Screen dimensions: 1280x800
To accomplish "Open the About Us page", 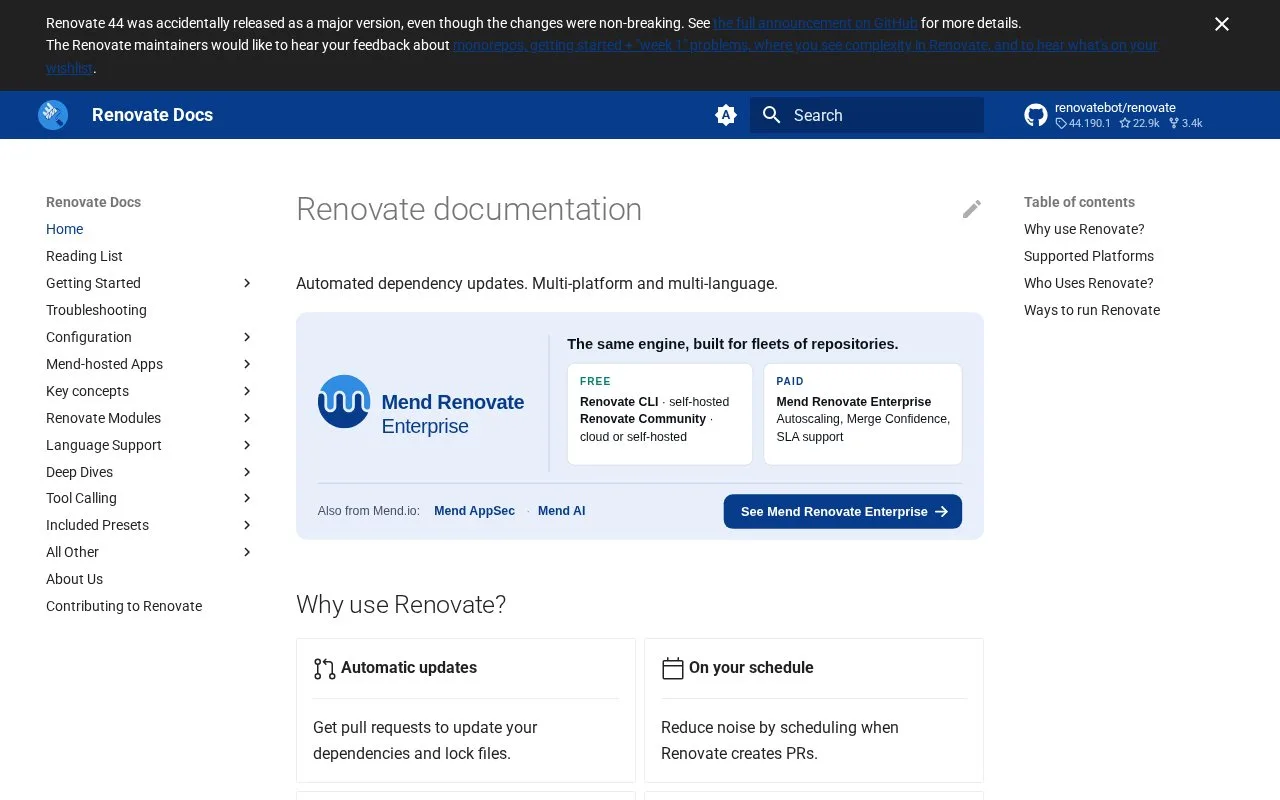I will tap(74, 579).
